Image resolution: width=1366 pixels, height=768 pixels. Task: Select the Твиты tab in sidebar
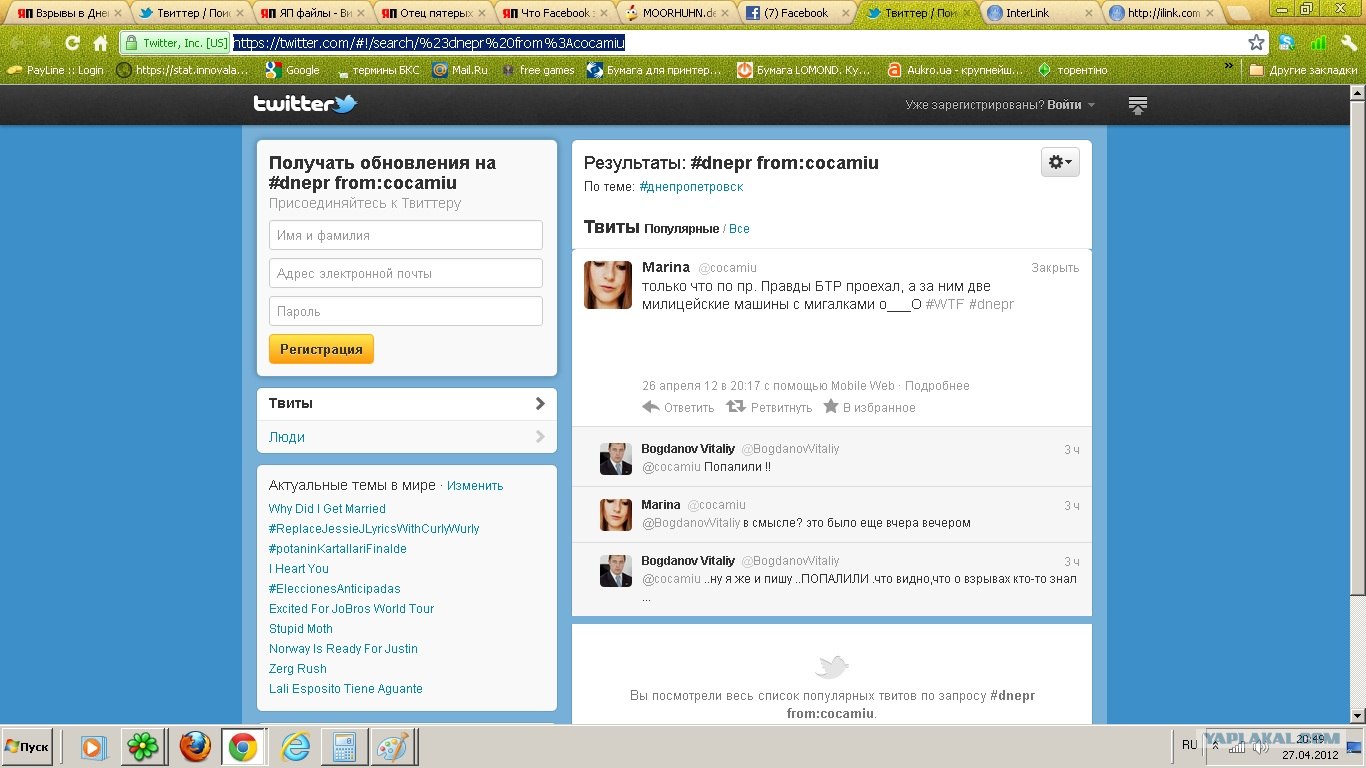tap(407, 404)
